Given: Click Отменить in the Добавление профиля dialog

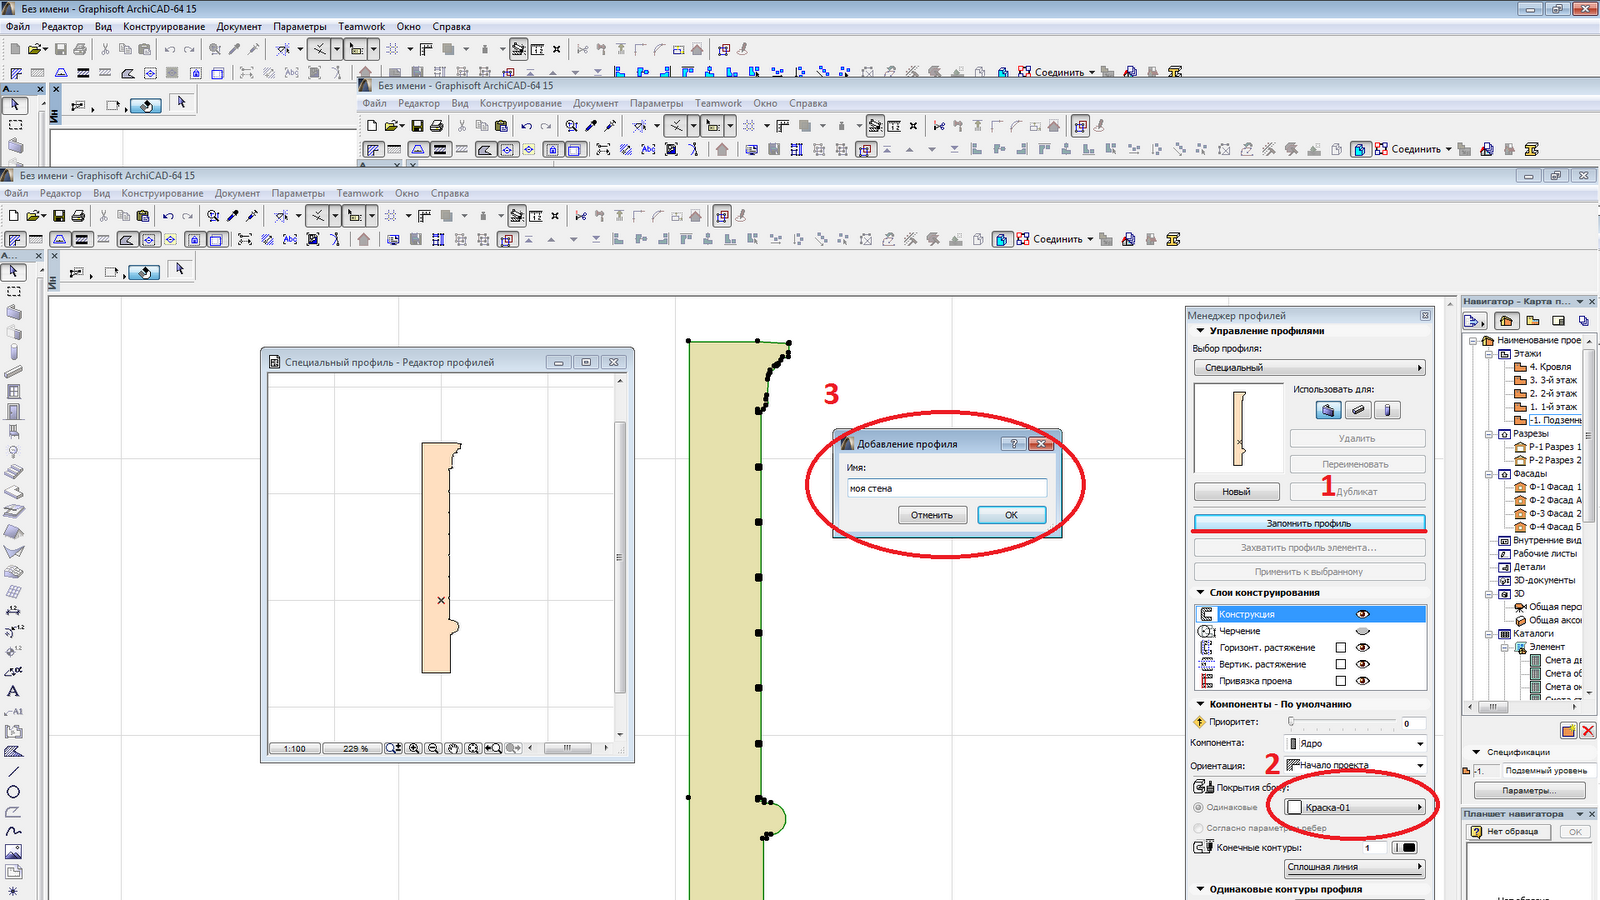Looking at the screenshot, I should pos(932,515).
